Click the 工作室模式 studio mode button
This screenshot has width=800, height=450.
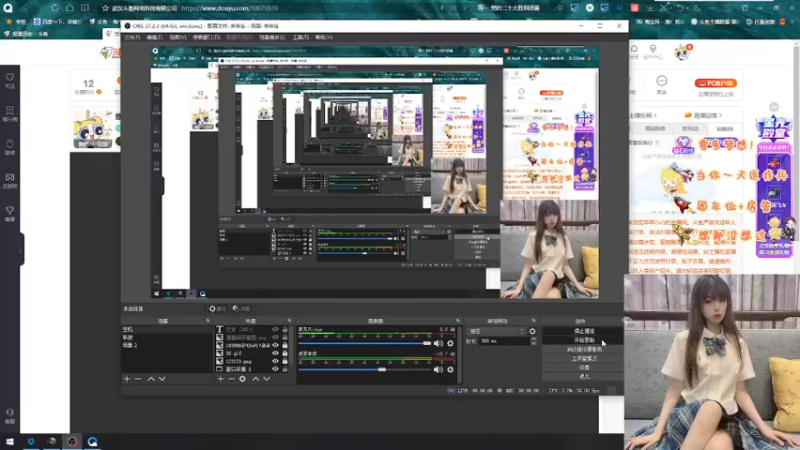[x=584, y=359]
